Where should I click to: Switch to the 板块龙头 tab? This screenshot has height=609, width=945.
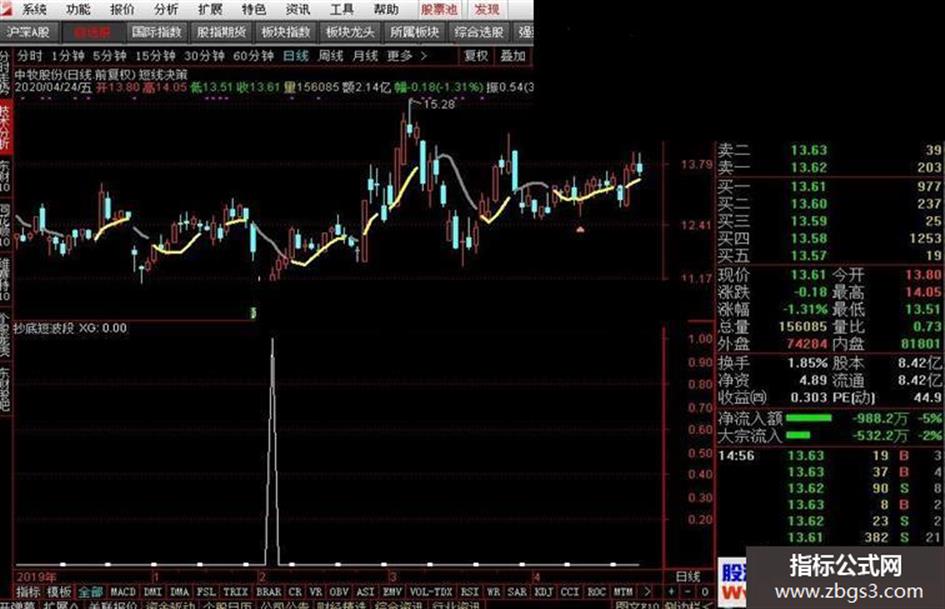pyautogui.click(x=350, y=32)
